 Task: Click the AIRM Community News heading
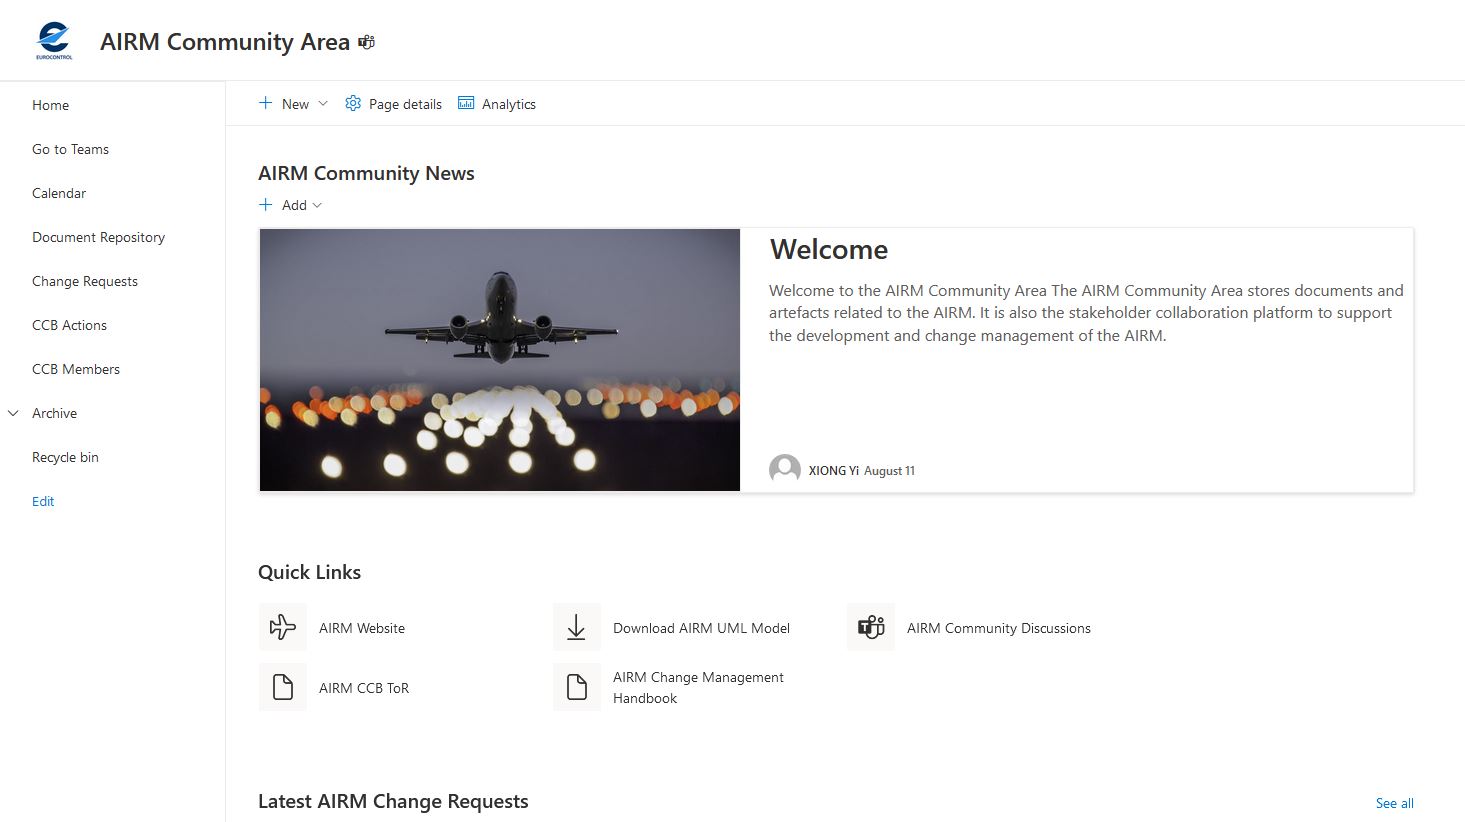tap(366, 173)
